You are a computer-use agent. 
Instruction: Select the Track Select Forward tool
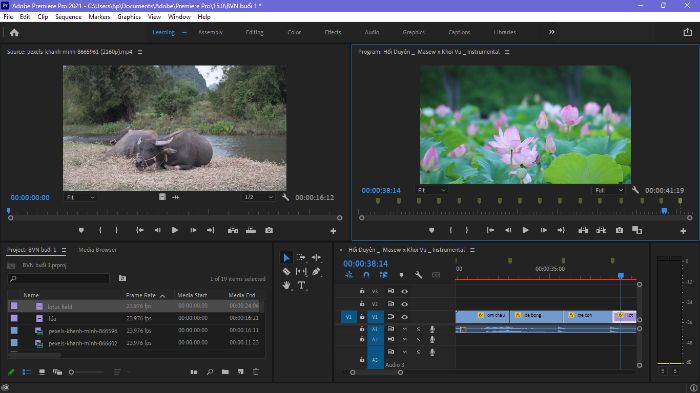point(301,258)
